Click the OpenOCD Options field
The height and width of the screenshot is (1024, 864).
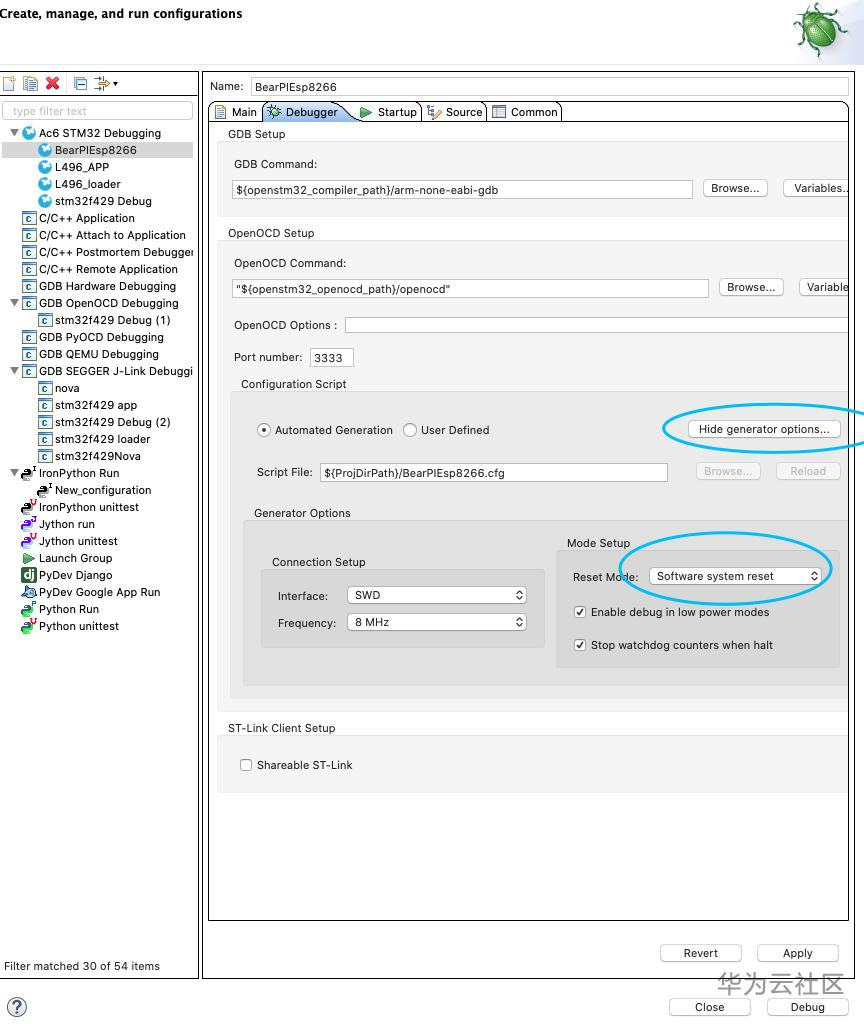(596, 325)
